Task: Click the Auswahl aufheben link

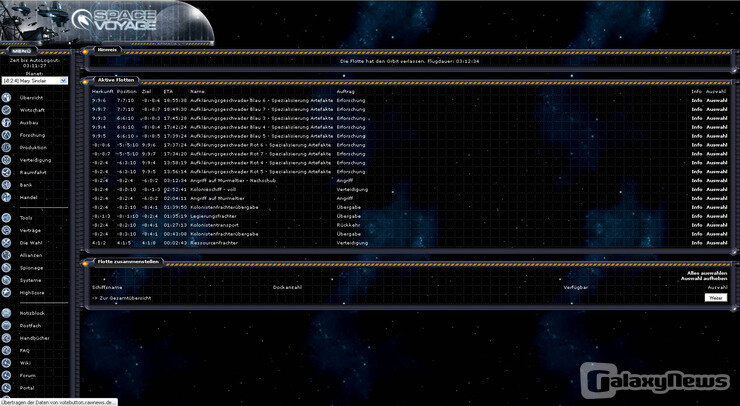Action: pyautogui.click(x=704, y=279)
